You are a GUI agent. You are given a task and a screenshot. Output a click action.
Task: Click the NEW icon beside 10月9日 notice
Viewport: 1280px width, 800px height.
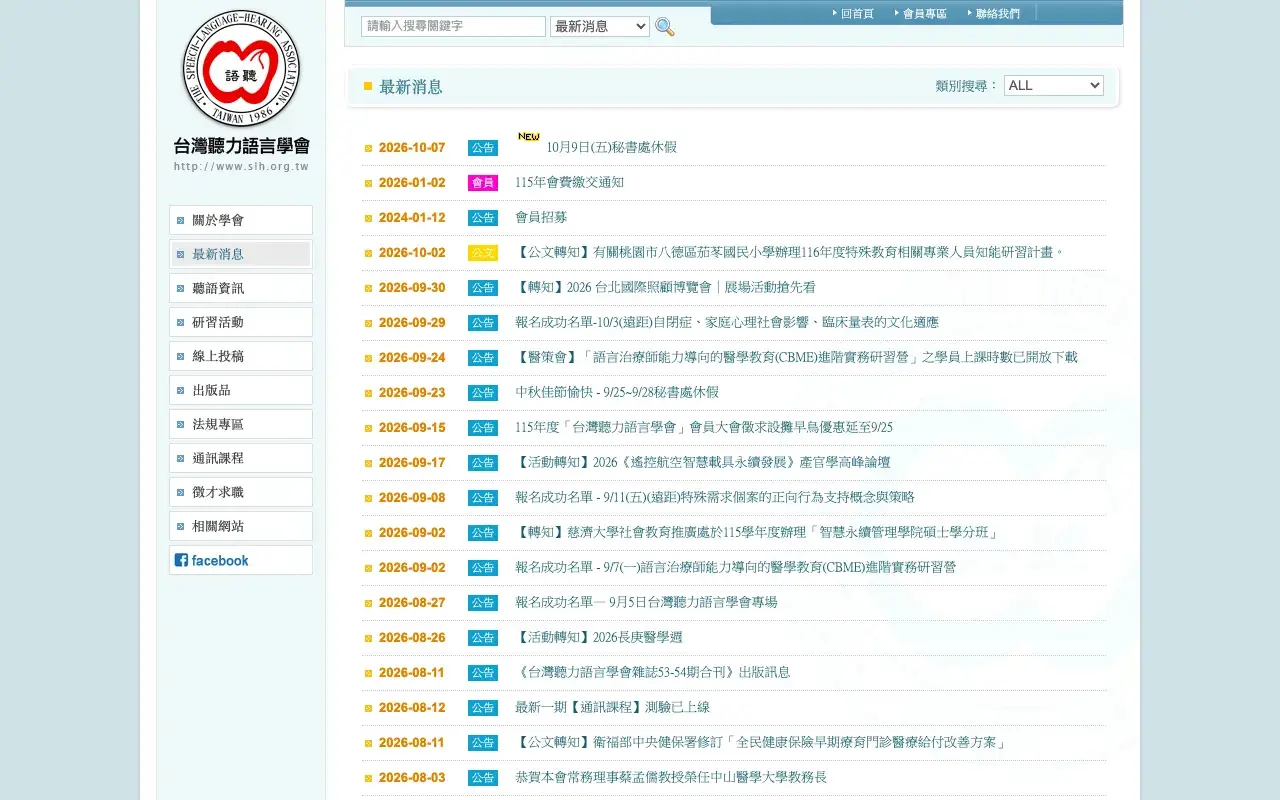529,137
